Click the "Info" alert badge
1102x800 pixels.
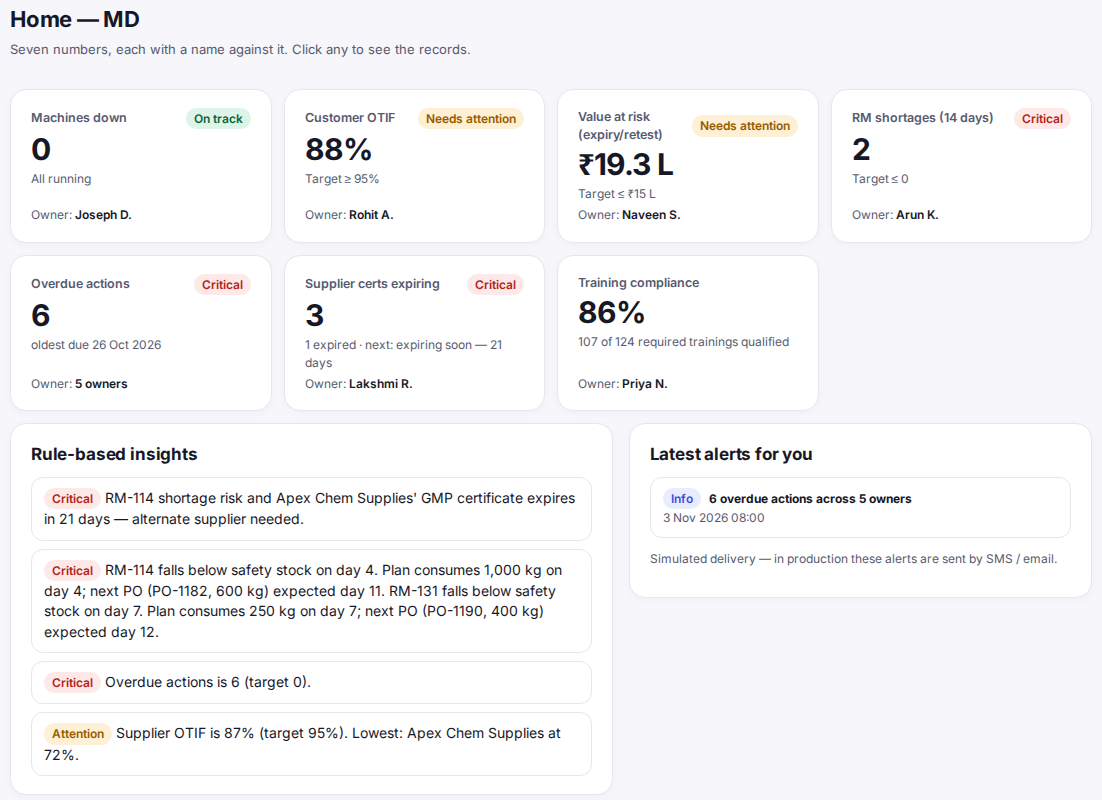tap(682, 498)
